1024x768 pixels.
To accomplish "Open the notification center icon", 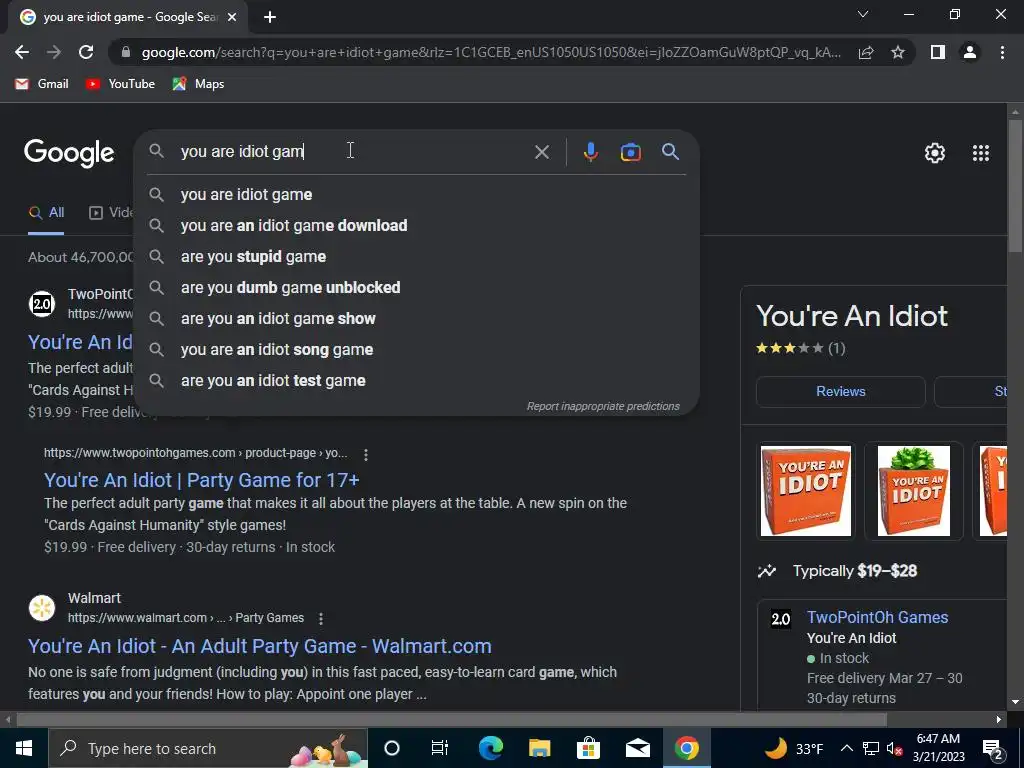I will click(x=993, y=749).
